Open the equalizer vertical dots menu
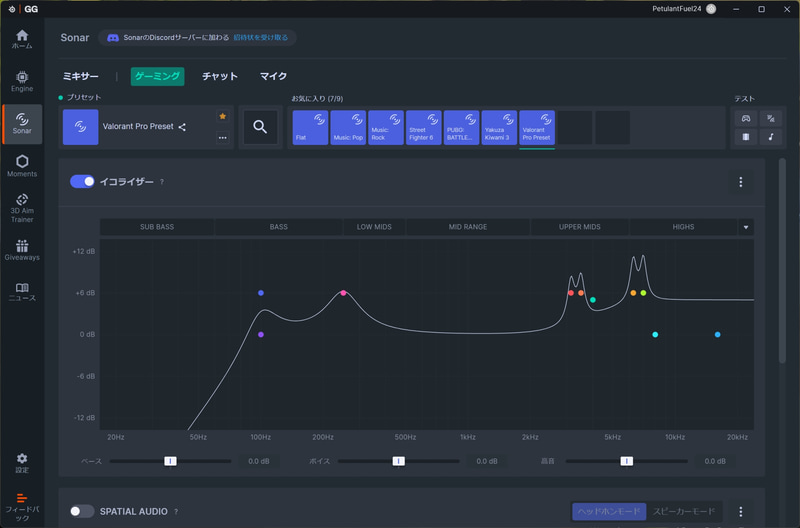This screenshot has width=800, height=528. point(741,182)
